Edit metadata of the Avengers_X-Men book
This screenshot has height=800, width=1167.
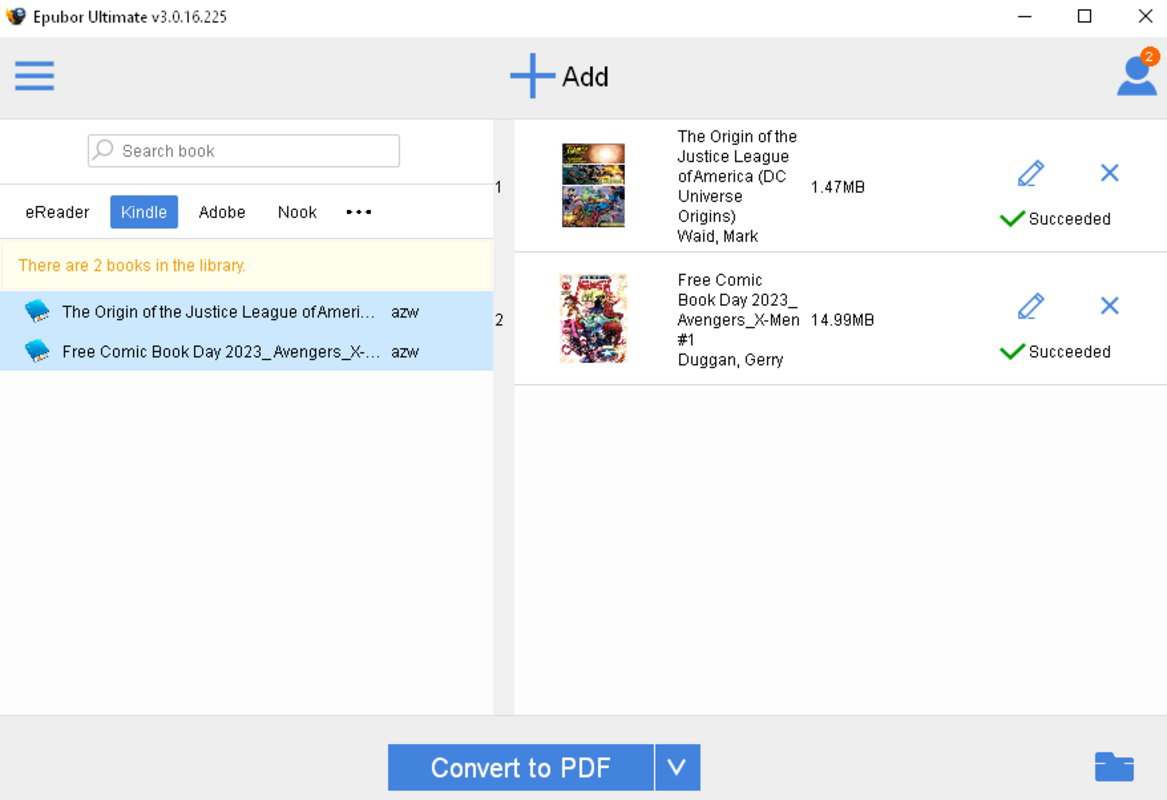[x=1030, y=306]
